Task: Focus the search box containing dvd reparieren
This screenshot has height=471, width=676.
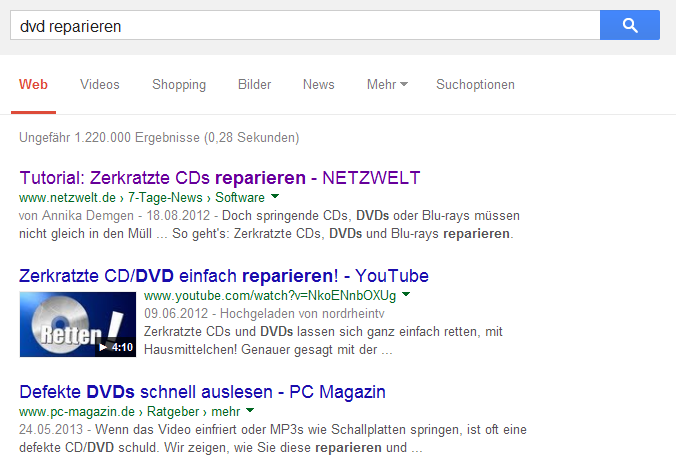Action: coord(300,25)
